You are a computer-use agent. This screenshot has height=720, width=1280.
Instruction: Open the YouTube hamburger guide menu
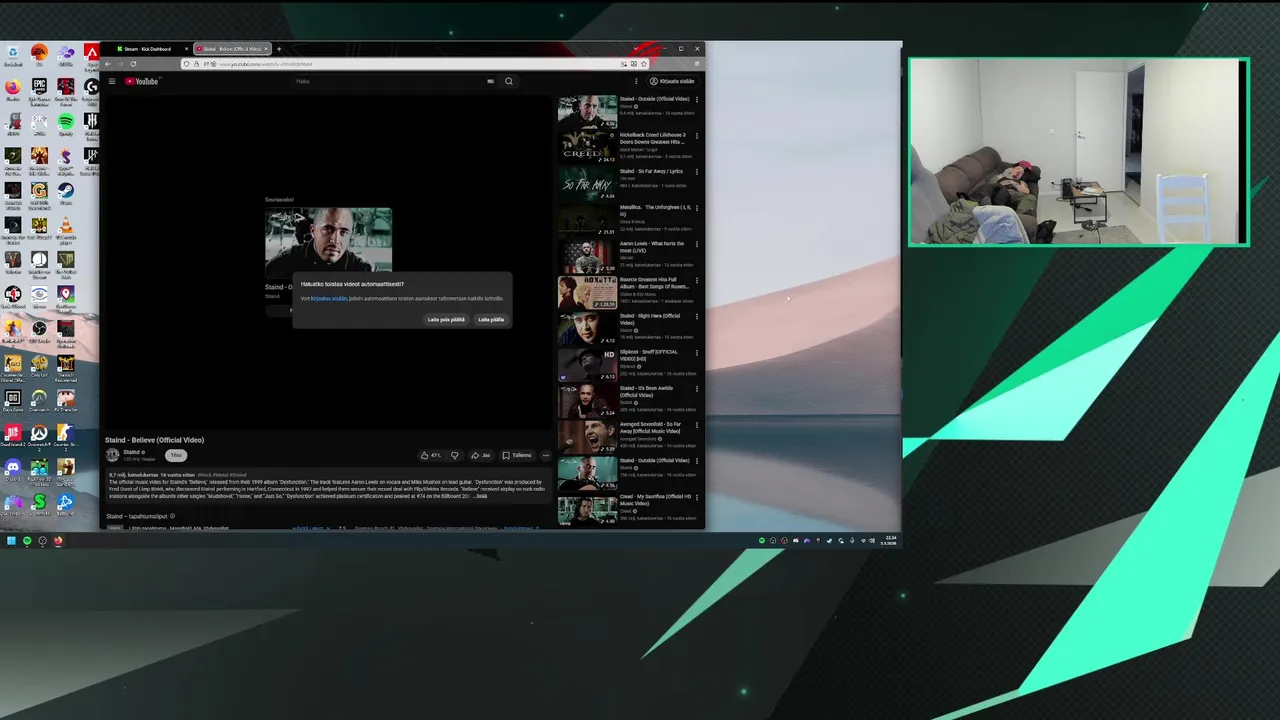pyautogui.click(x=112, y=81)
